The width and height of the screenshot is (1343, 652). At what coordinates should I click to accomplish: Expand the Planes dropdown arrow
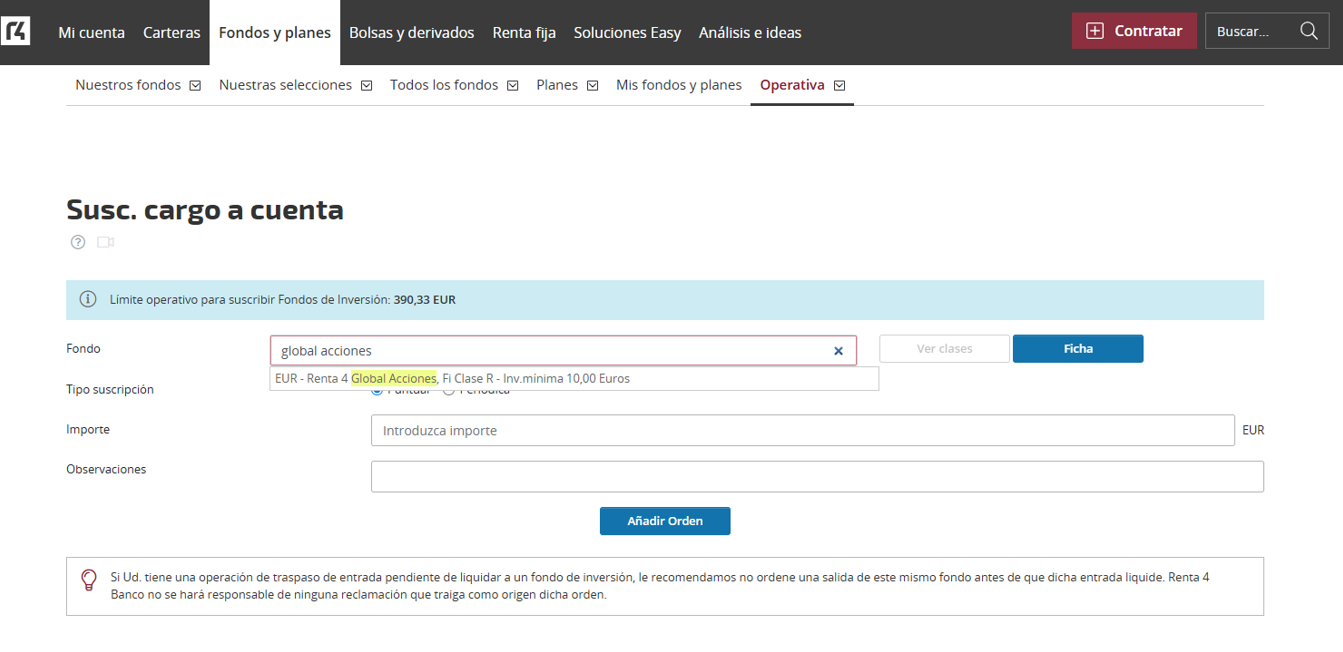(x=592, y=86)
